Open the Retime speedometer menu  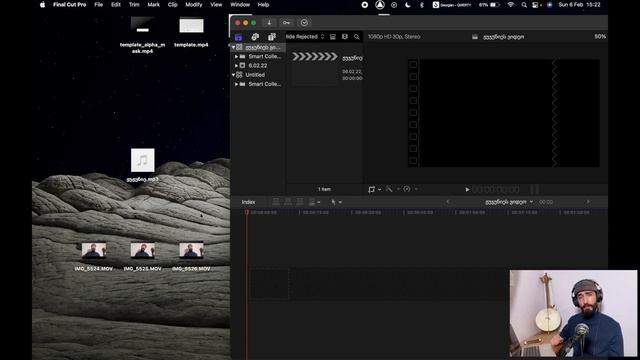(x=409, y=189)
